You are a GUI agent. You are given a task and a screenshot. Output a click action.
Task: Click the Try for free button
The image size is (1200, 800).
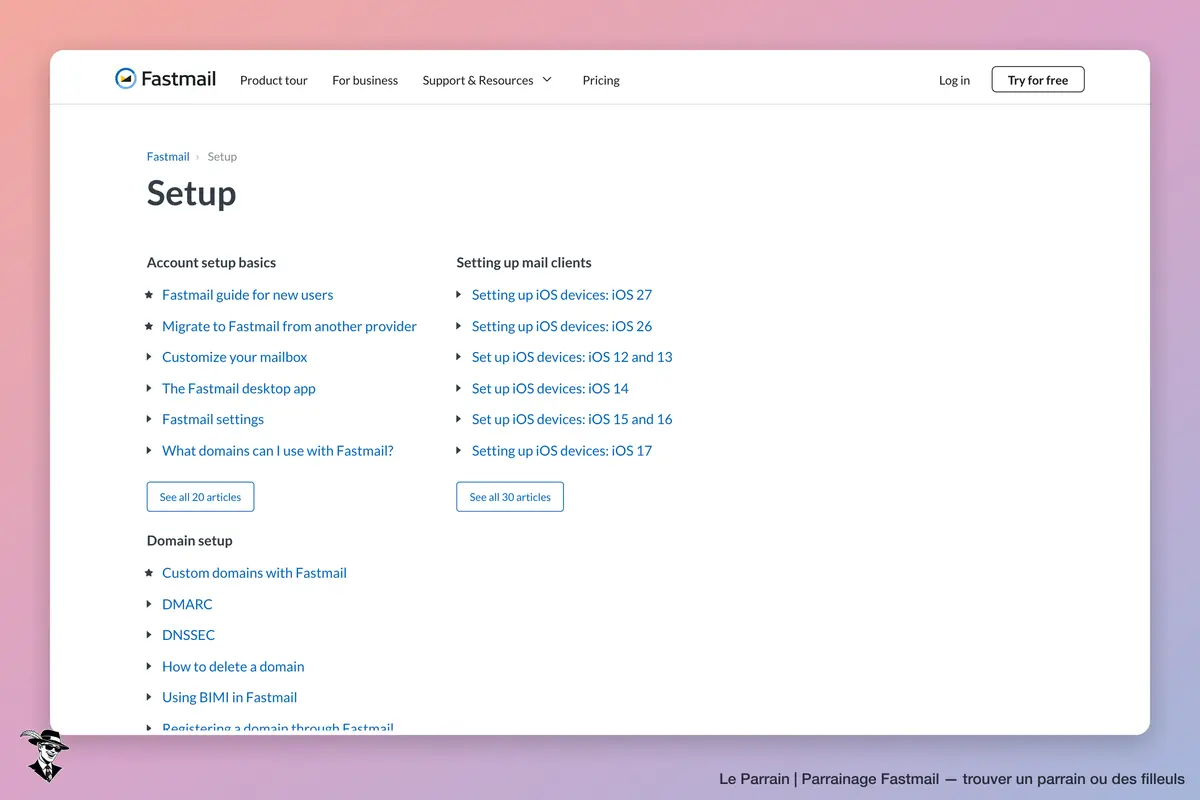(1038, 80)
